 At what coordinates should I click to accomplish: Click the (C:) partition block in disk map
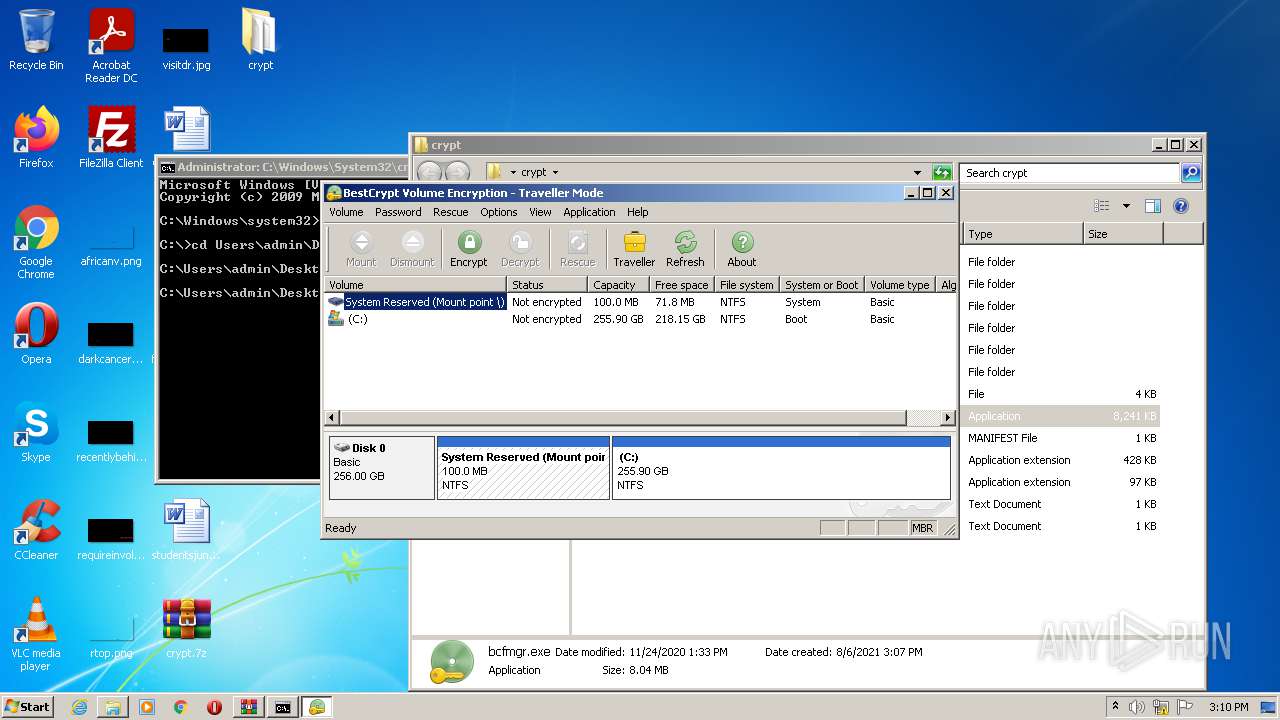pyautogui.click(x=781, y=467)
